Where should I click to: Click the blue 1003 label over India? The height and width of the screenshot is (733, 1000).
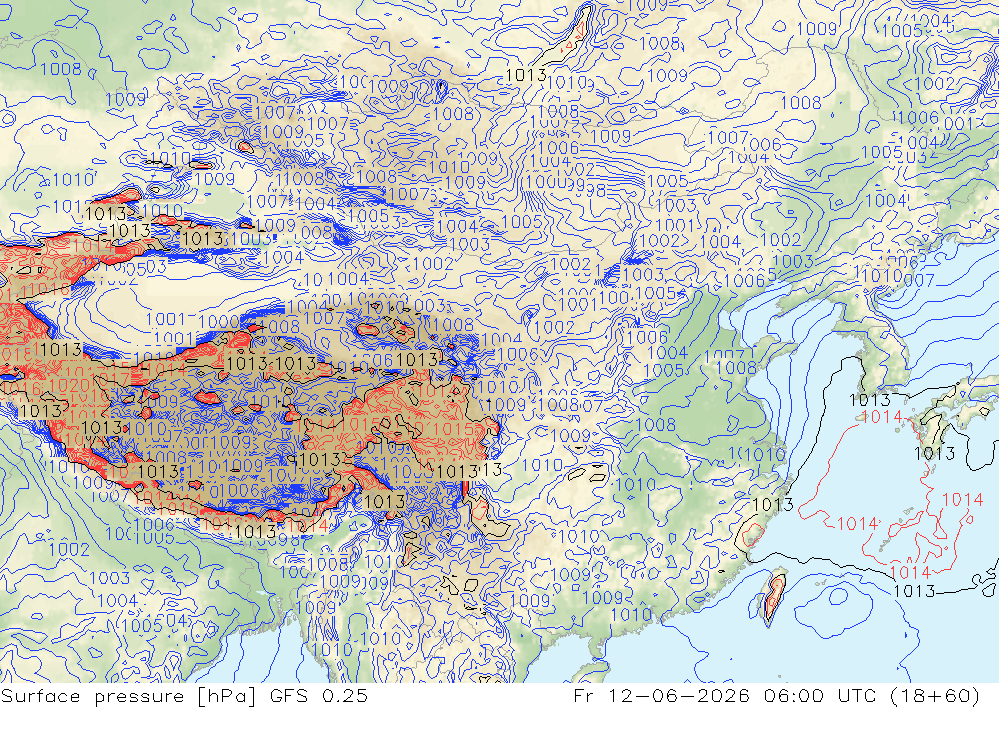tap(110, 579)
